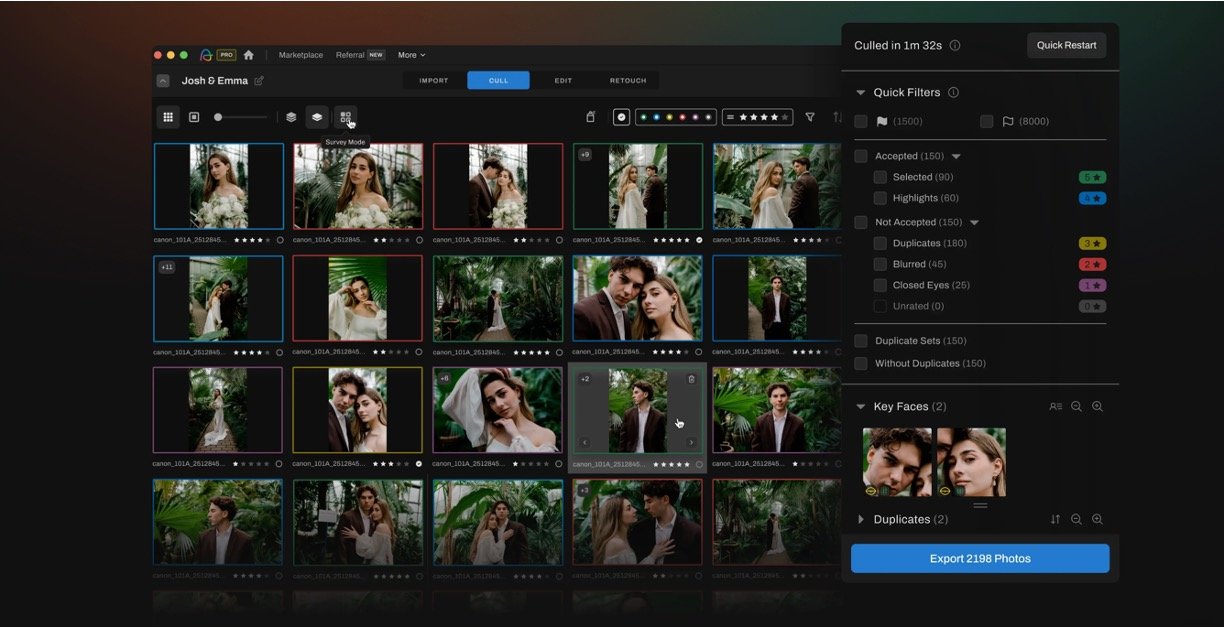This screenshot has height=628, width=1224.
Task: Activate the Survey Mode icon
Action: [345, 117]
